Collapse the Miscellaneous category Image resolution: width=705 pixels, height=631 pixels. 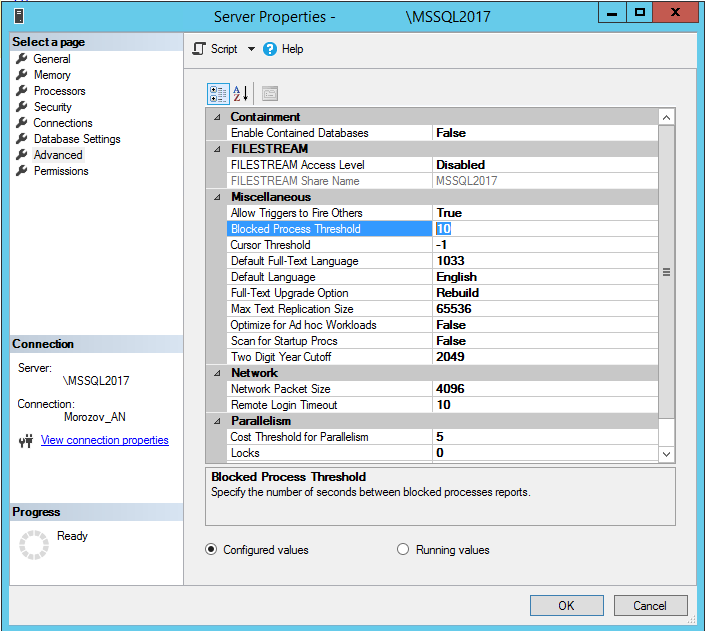[x=217, y=197]
